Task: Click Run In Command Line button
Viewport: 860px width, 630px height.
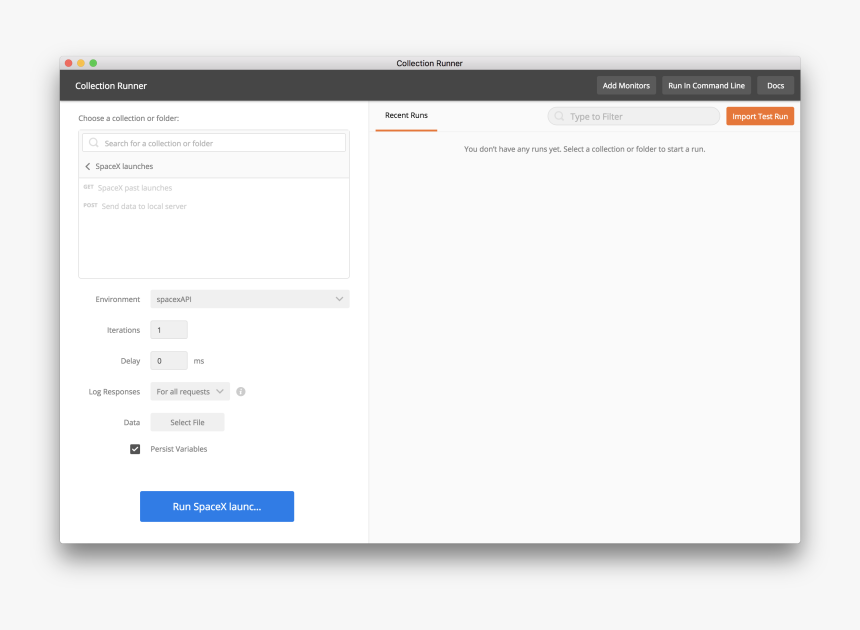Action: 706,86
